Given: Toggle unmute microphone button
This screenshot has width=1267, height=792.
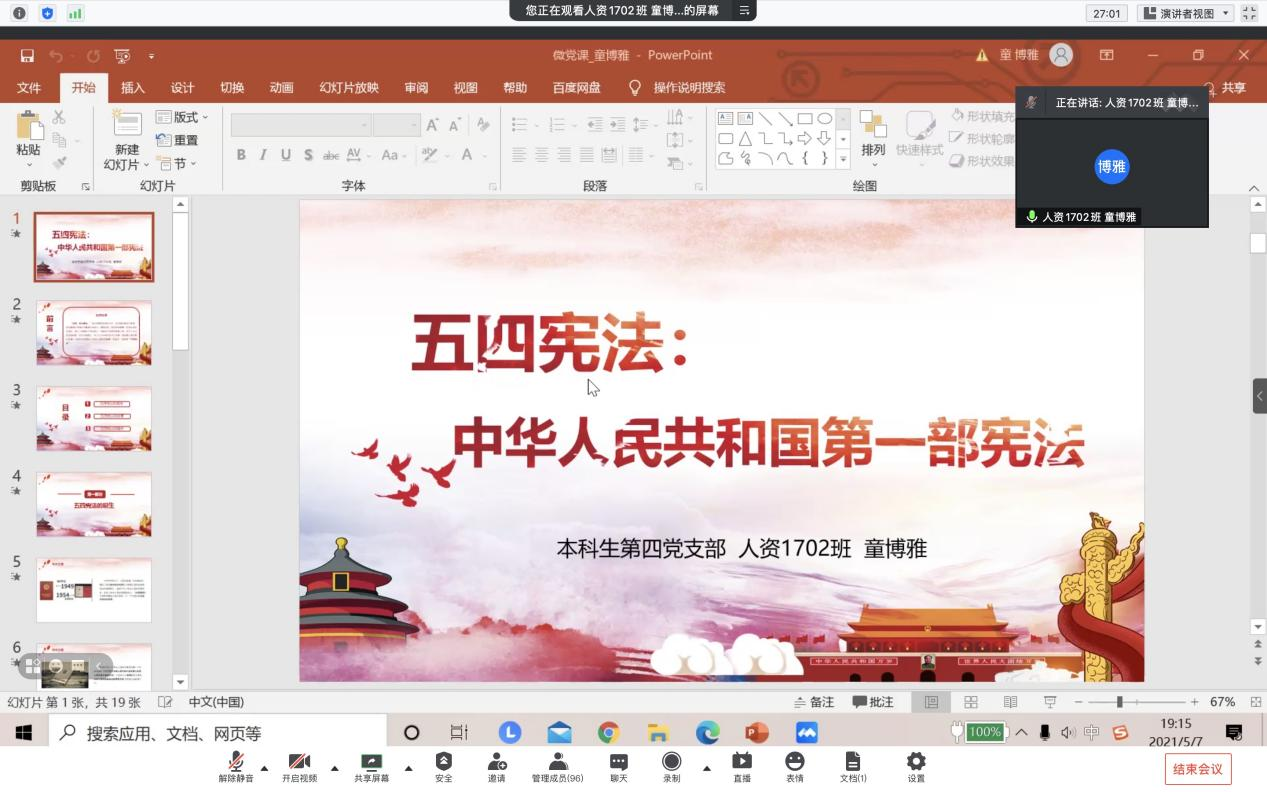Looking at the screenshot, I should pyautogui.click(x=236, y=767).
